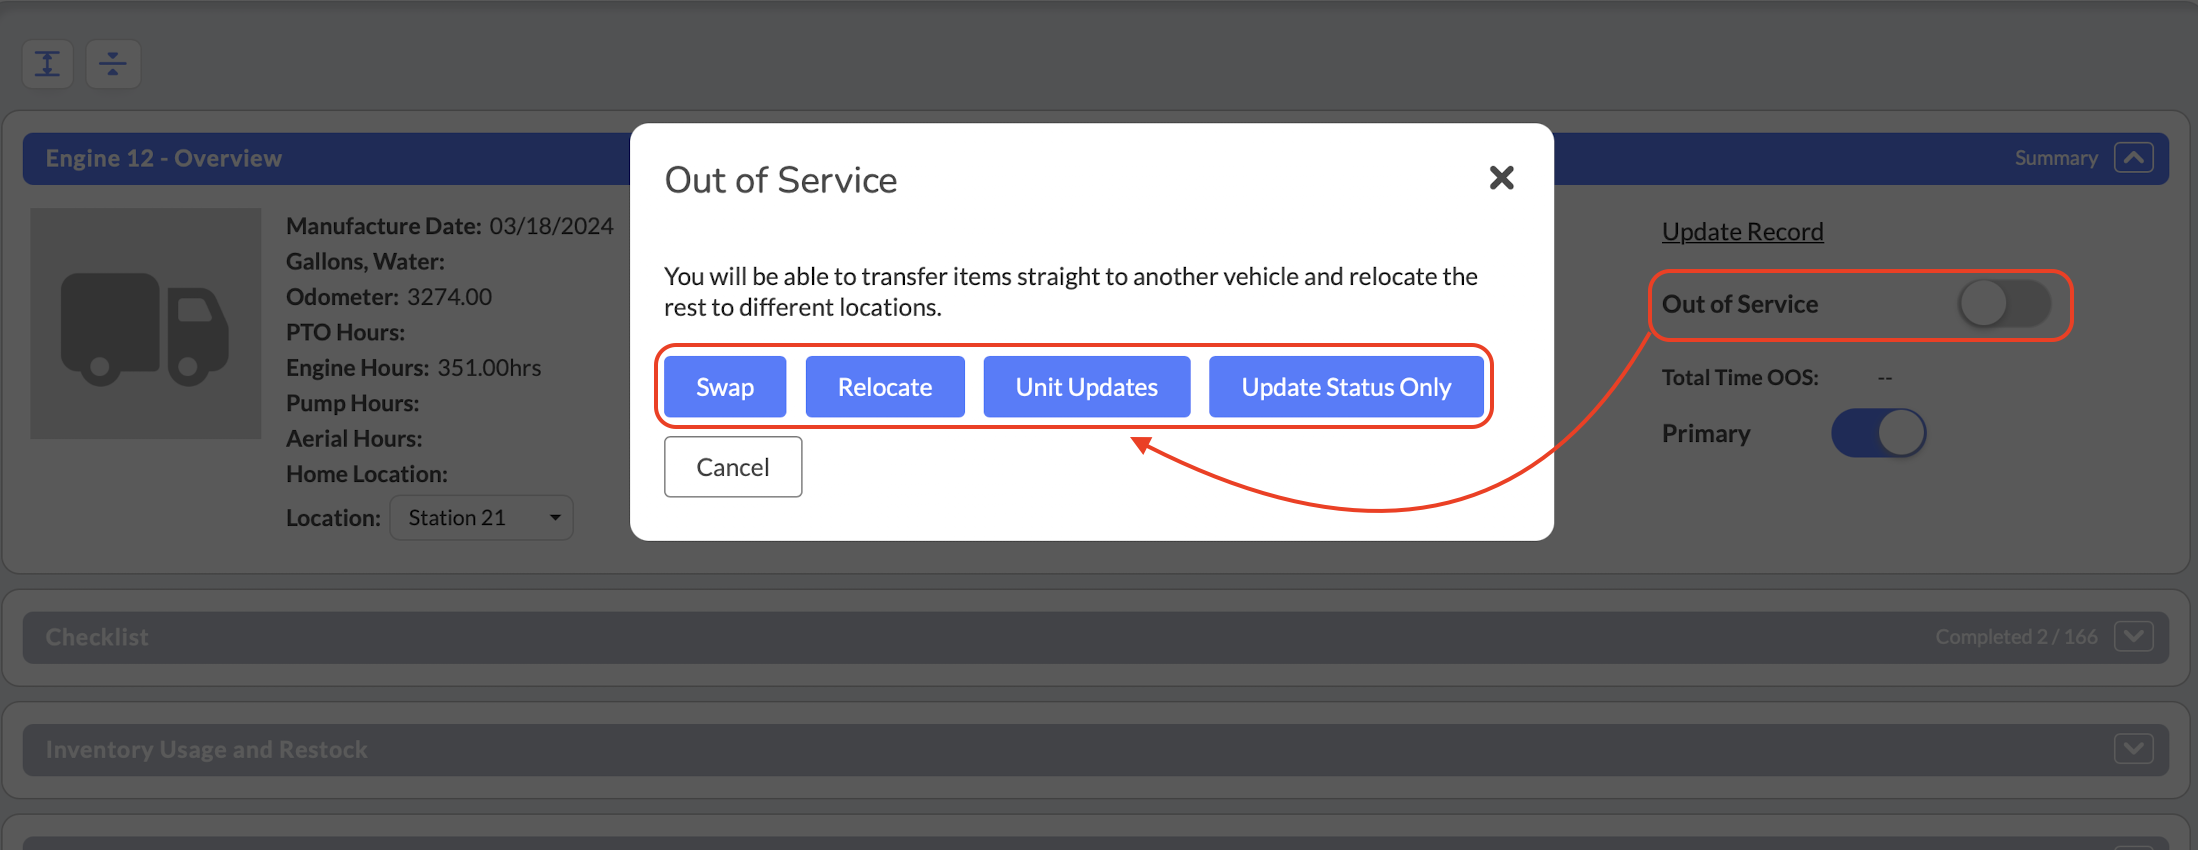The width and height of the screenshot is (2198, 850).
Task: Click Update Status Only
Action: (1345, 387)
